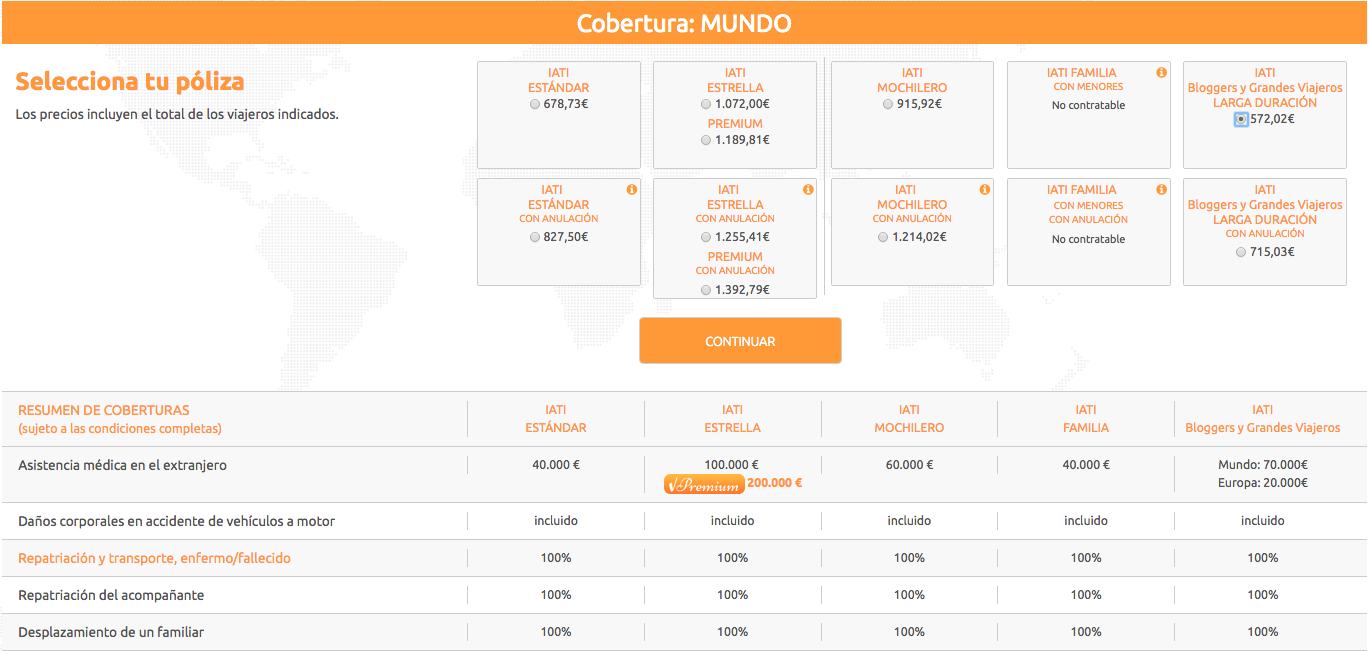The height and width of the screenshot is (651, 1368).
Task: Choose Bloggers con anulación 715,03€ option
Action: coord(1241,252)
